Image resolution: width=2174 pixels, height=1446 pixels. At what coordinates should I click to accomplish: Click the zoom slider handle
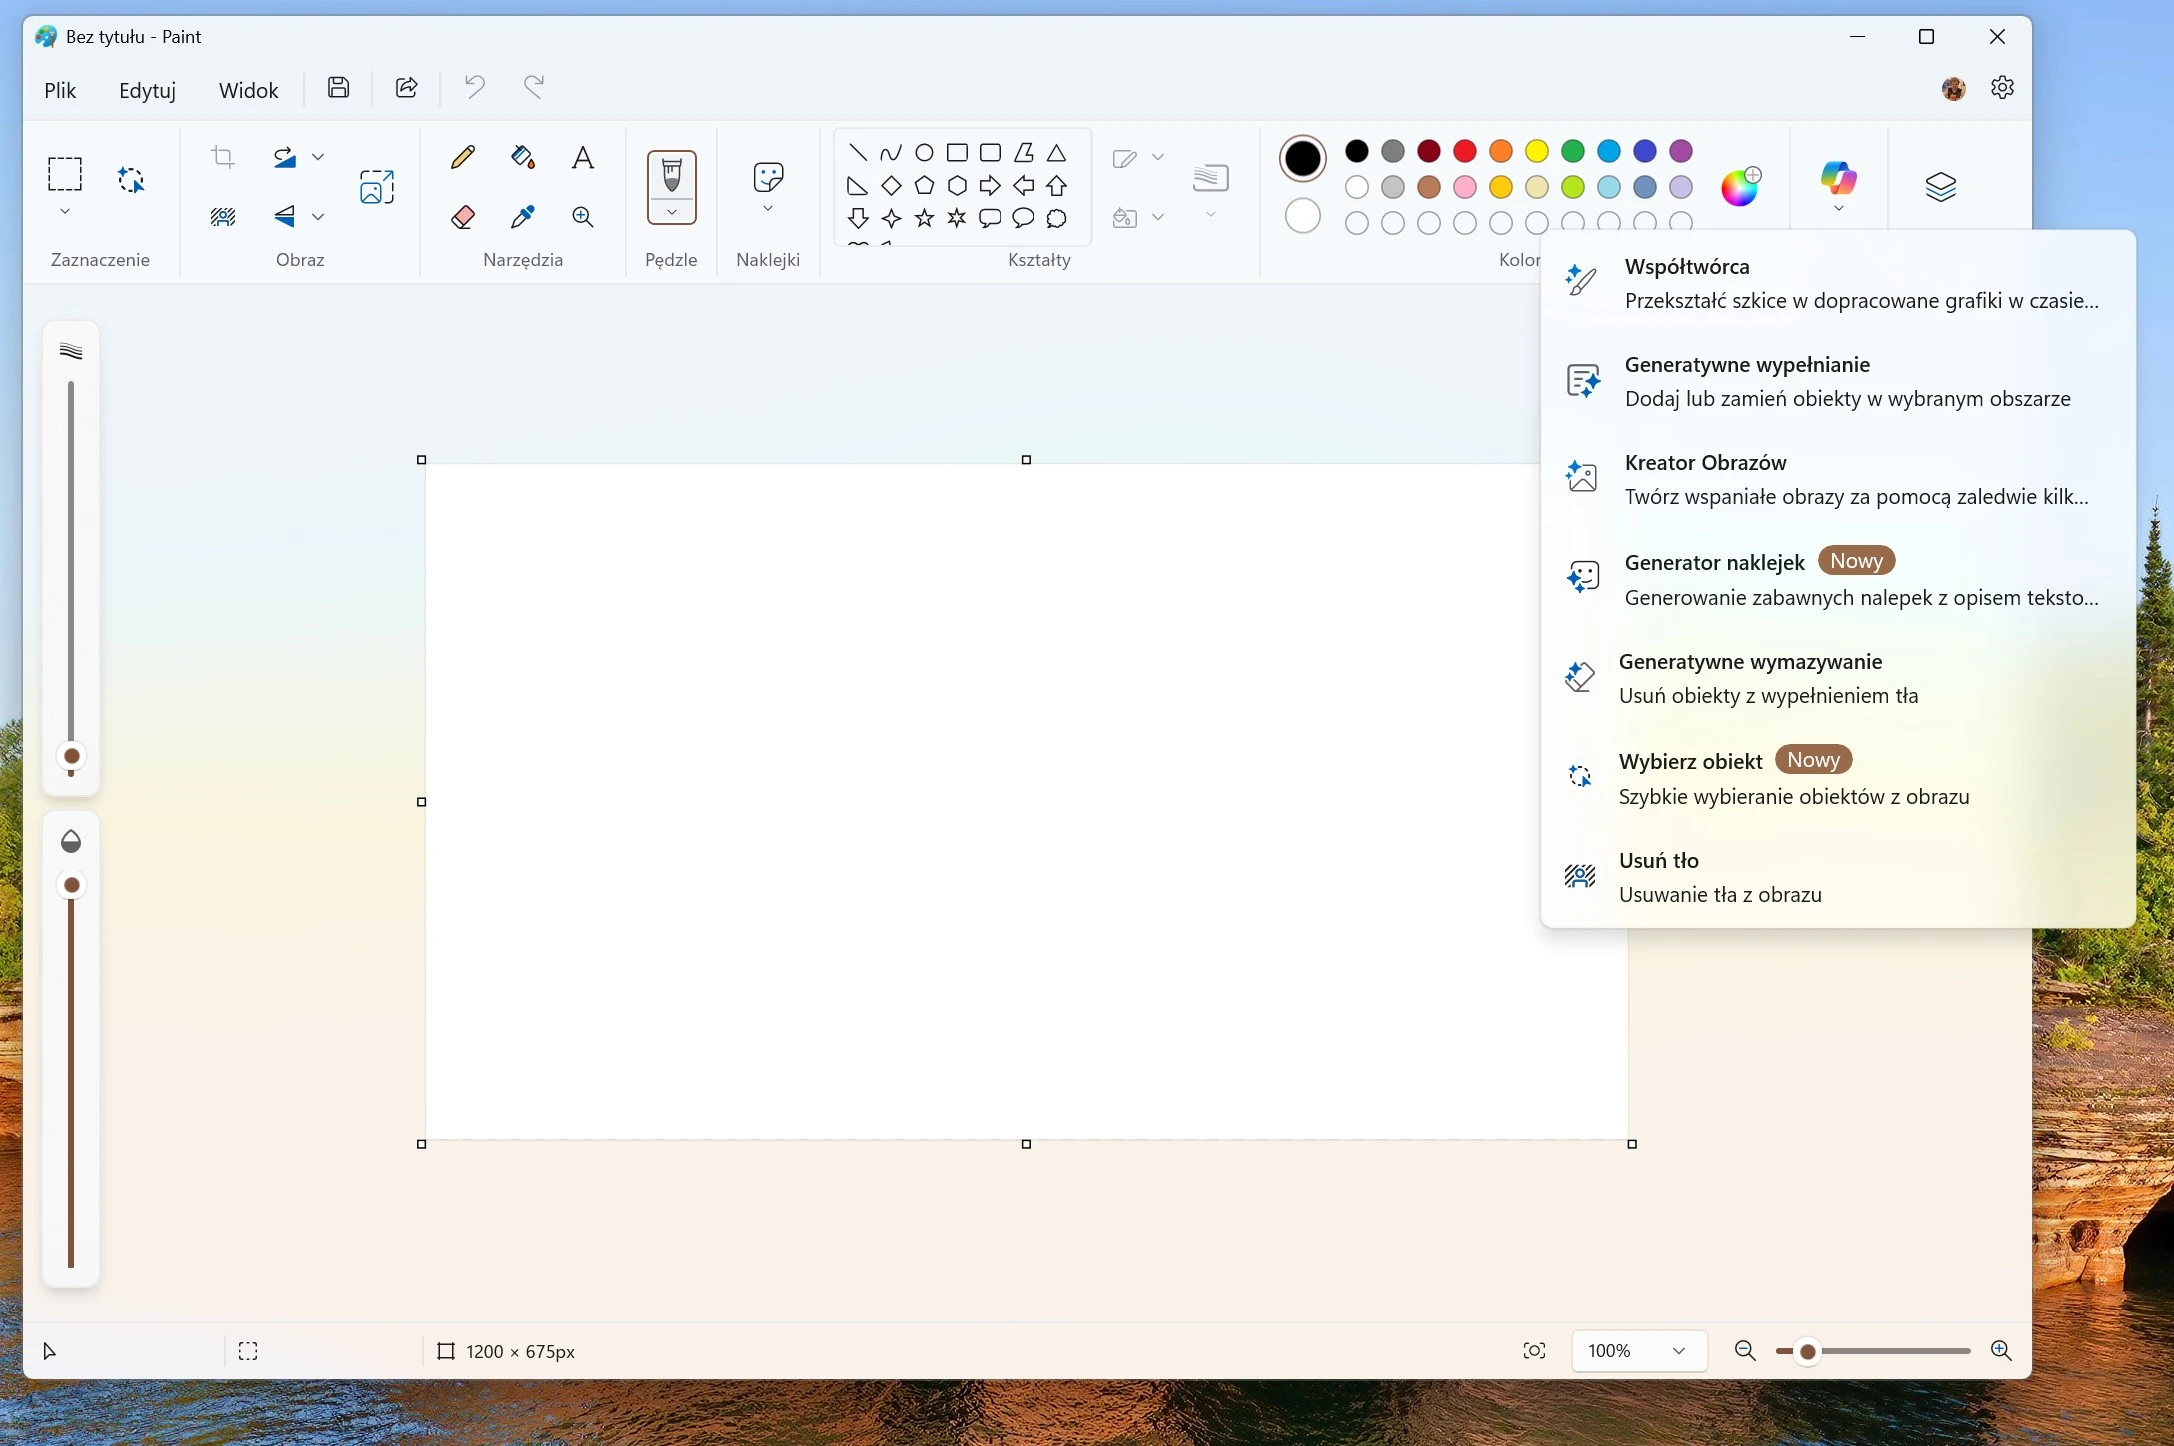[1807, 1352]
